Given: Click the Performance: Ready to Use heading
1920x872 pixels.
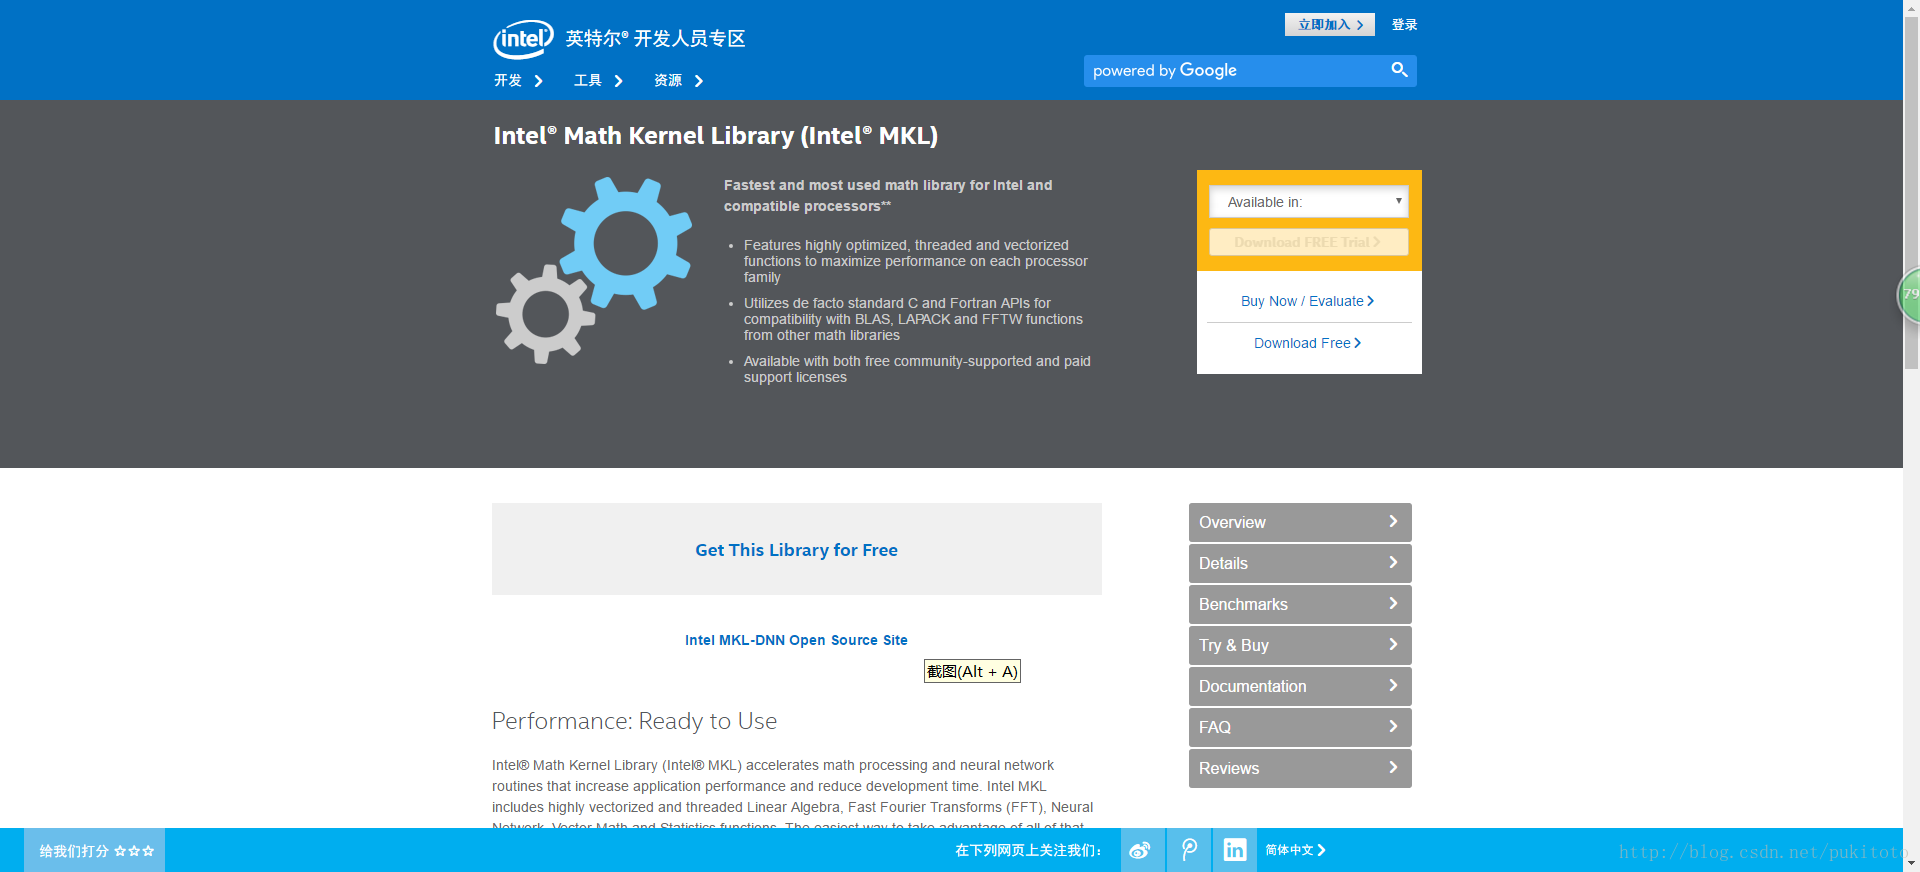Looking at the screenshot, I should point(634,721).
